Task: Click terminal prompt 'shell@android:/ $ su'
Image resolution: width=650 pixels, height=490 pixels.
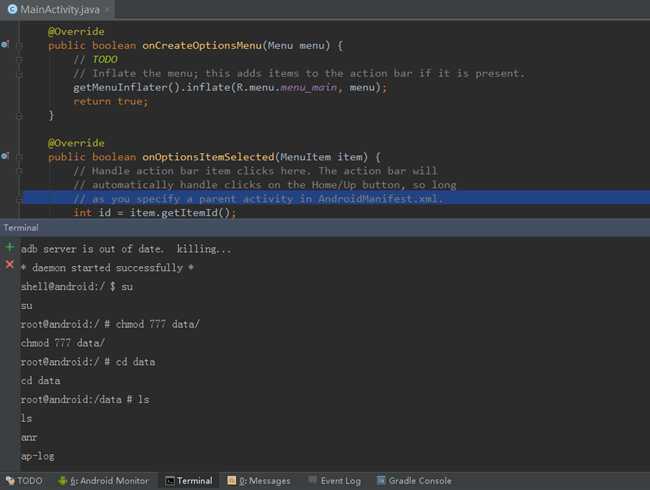Action: [x=77, y=286]
